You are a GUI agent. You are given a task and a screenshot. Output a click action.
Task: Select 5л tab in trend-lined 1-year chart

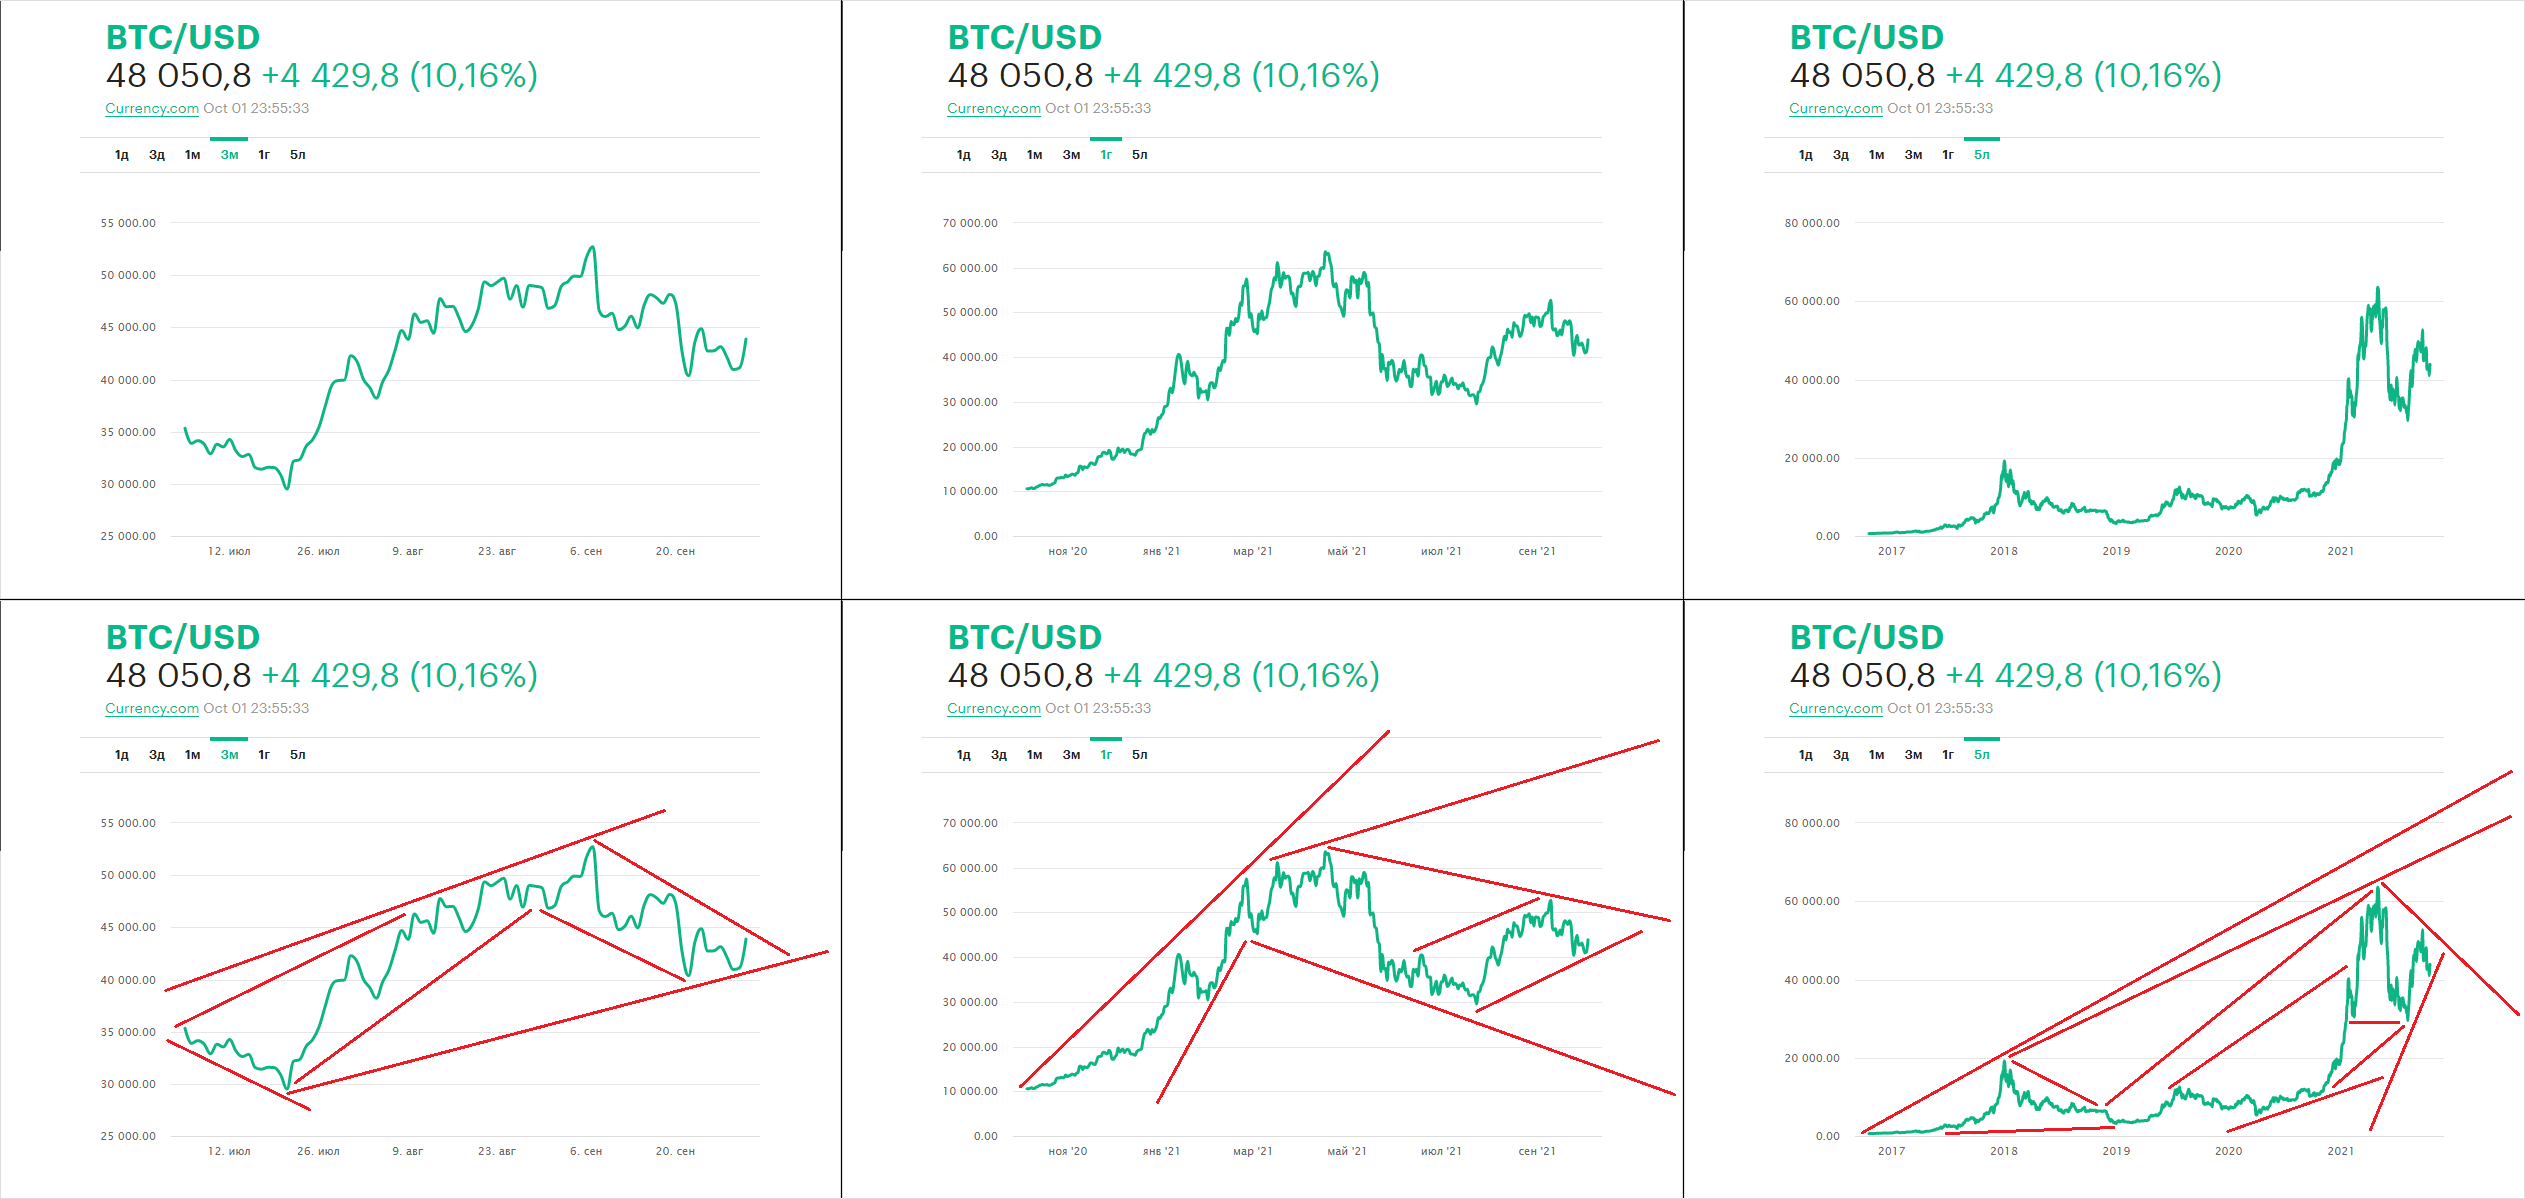point(1140,755)
